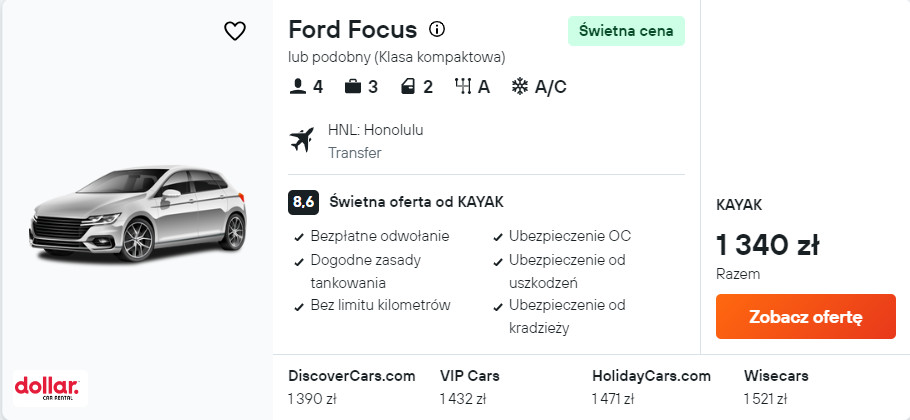Image resolution: width=910 pixels, height=420 pixels.
Task: Click the Dollar car rental logo
Action: pyautogui.click(x=46, y=386)
